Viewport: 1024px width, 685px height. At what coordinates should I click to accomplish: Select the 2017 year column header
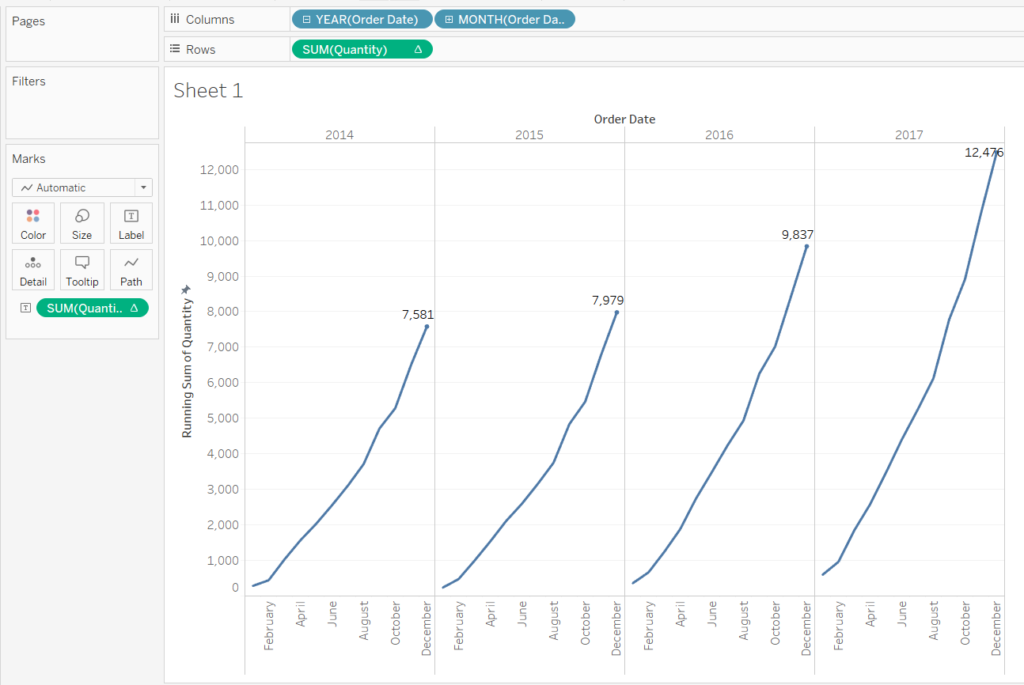pos(909,134)
